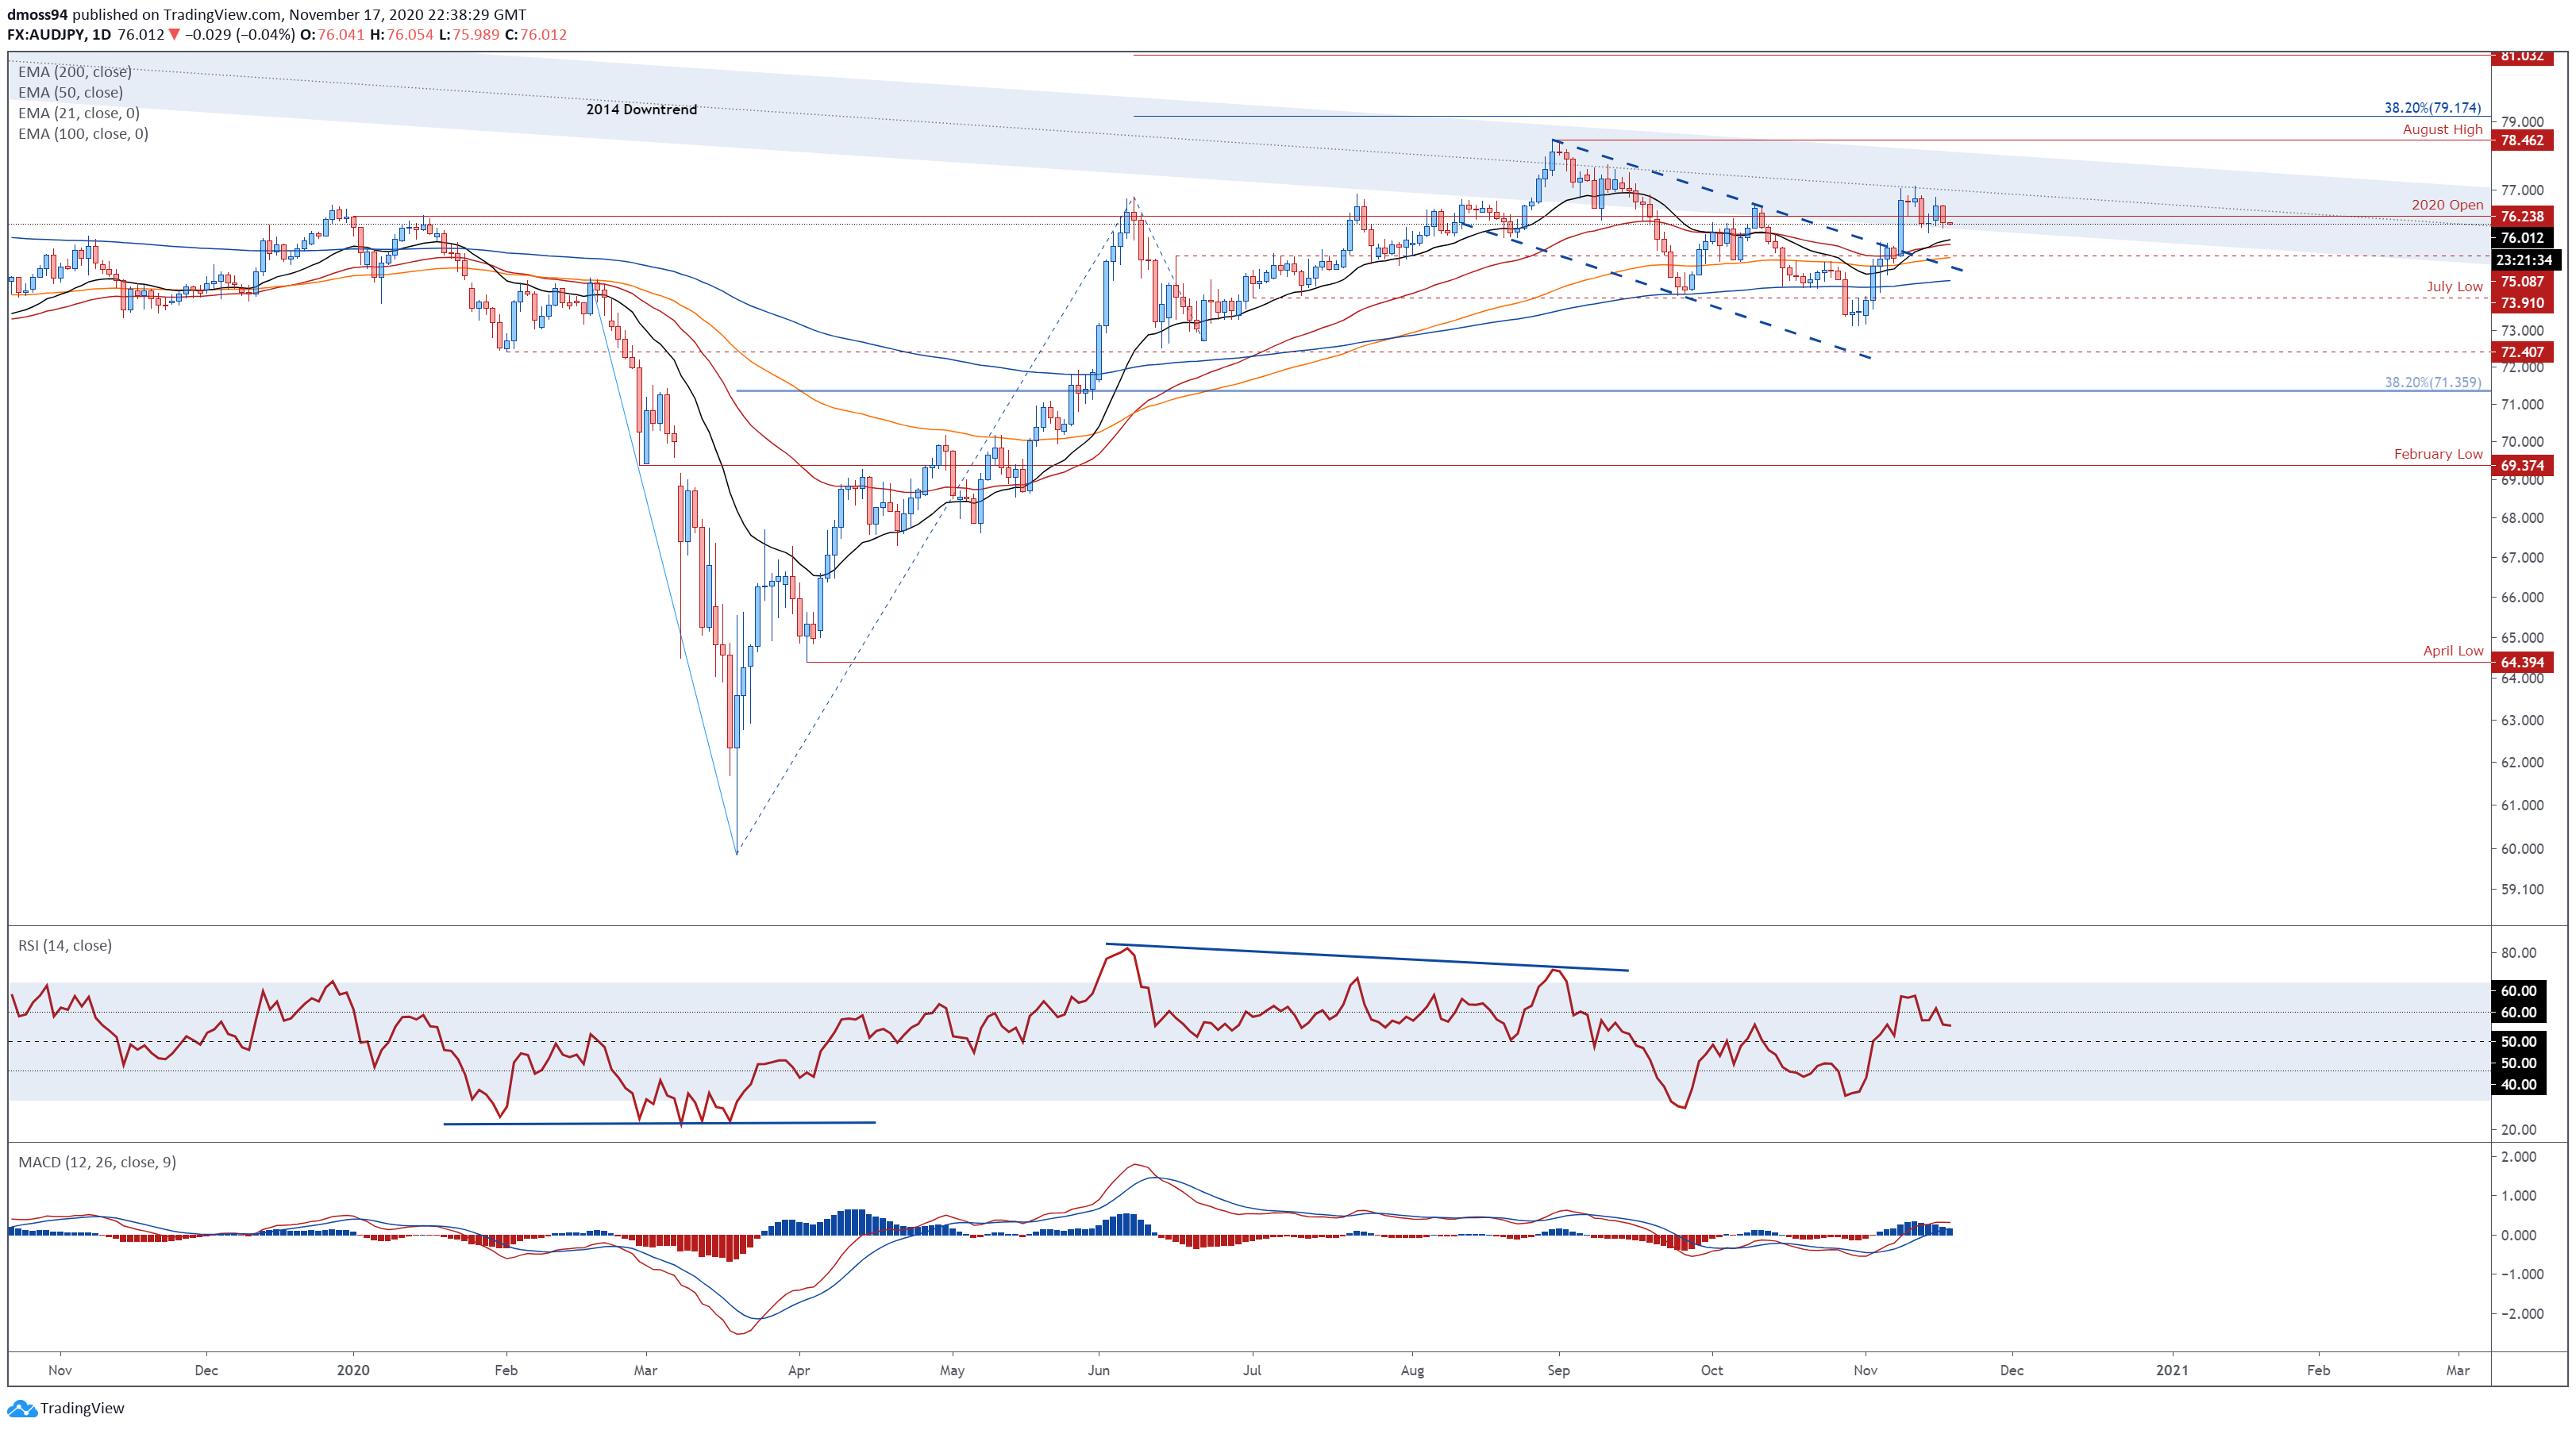Click the 'Jun' time axis label

coord(1099,1370)
